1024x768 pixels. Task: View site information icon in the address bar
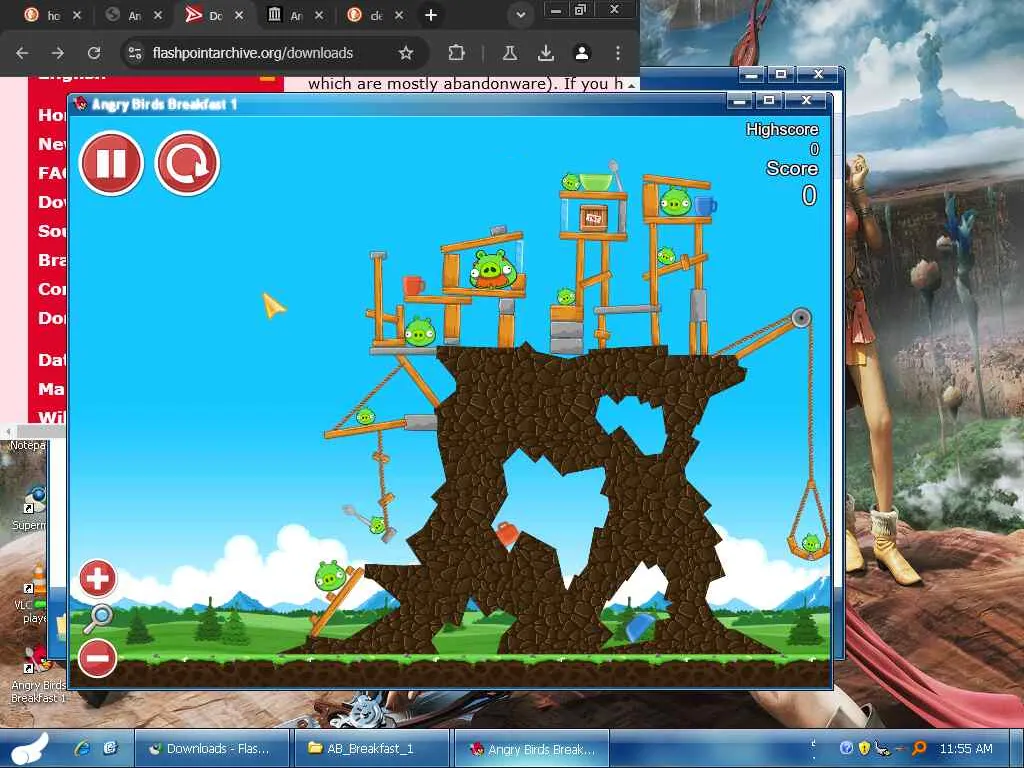(x=135, y=53)
